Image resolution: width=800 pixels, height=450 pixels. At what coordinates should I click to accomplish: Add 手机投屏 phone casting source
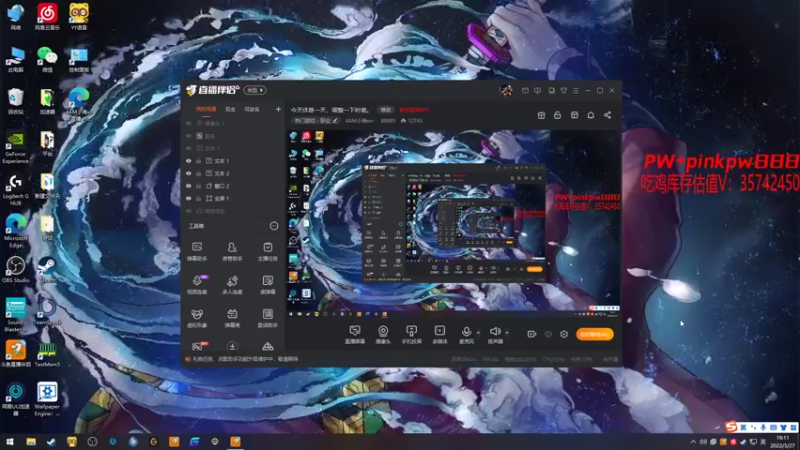(x=411, y=335)
